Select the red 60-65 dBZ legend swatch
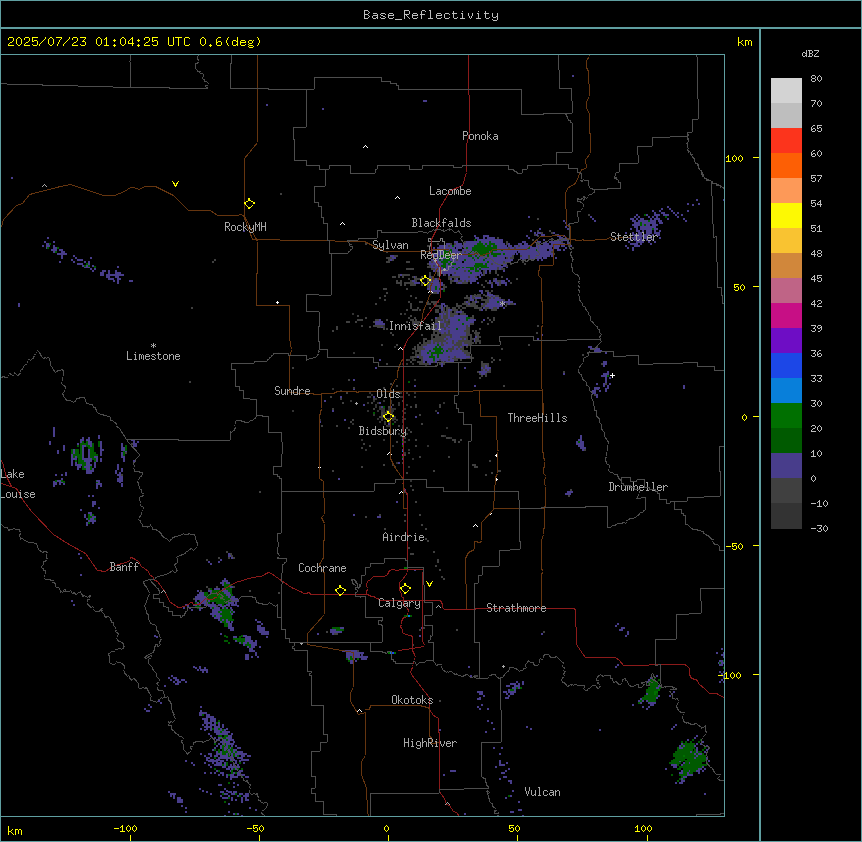Image resolution: width=862 pixels, height=842 pixels. tap(786, 141)
